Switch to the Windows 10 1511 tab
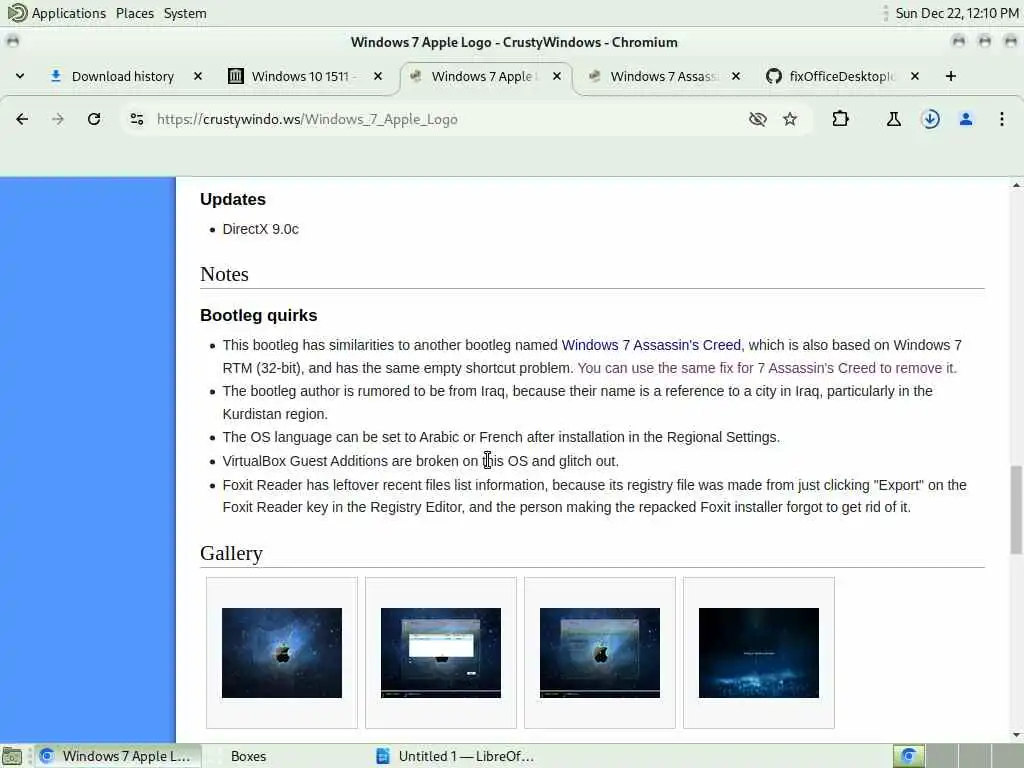Viewport: 1024px width, 768px height. (300, 76)
